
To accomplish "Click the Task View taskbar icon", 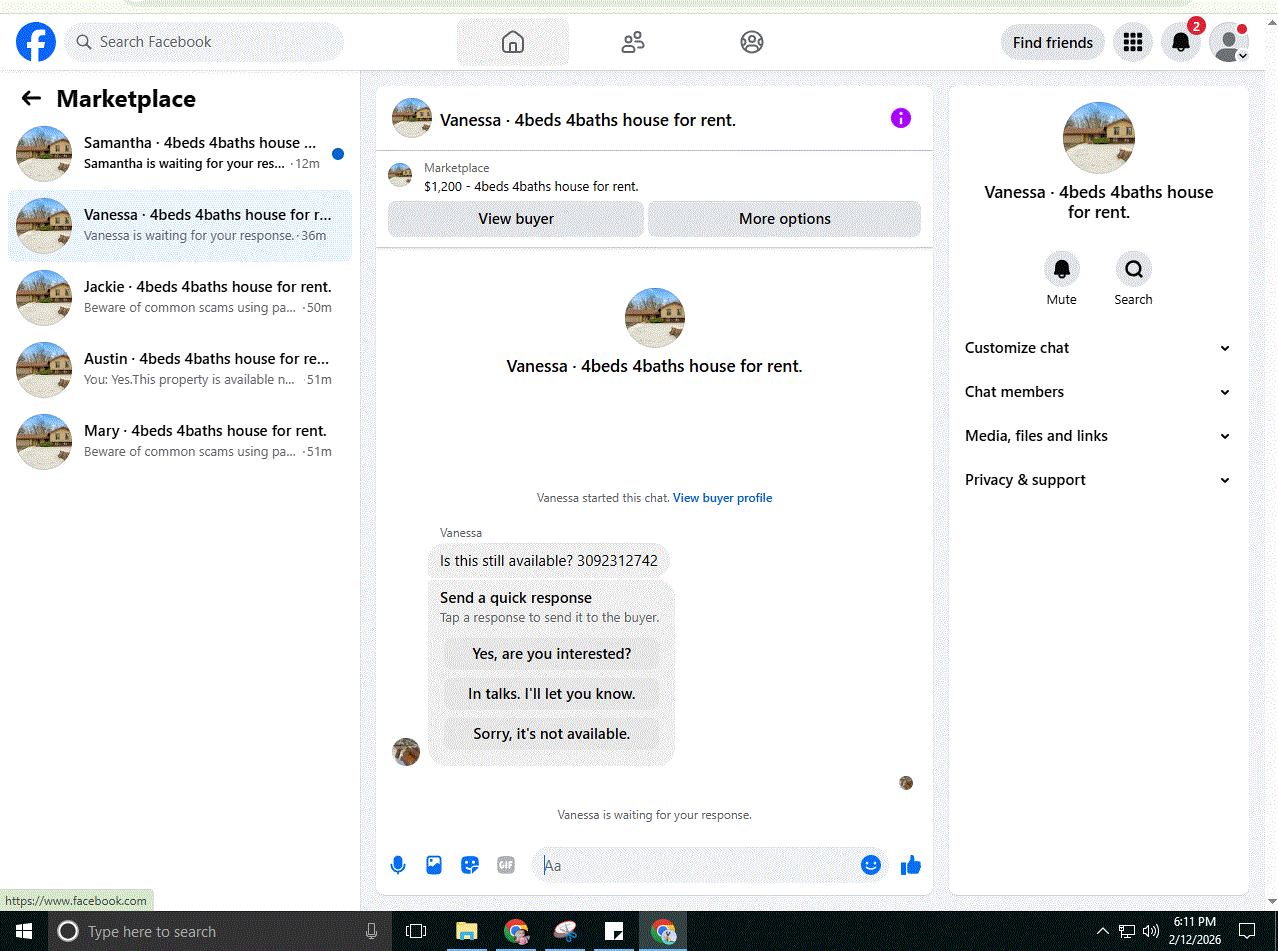I will [416, 931].
